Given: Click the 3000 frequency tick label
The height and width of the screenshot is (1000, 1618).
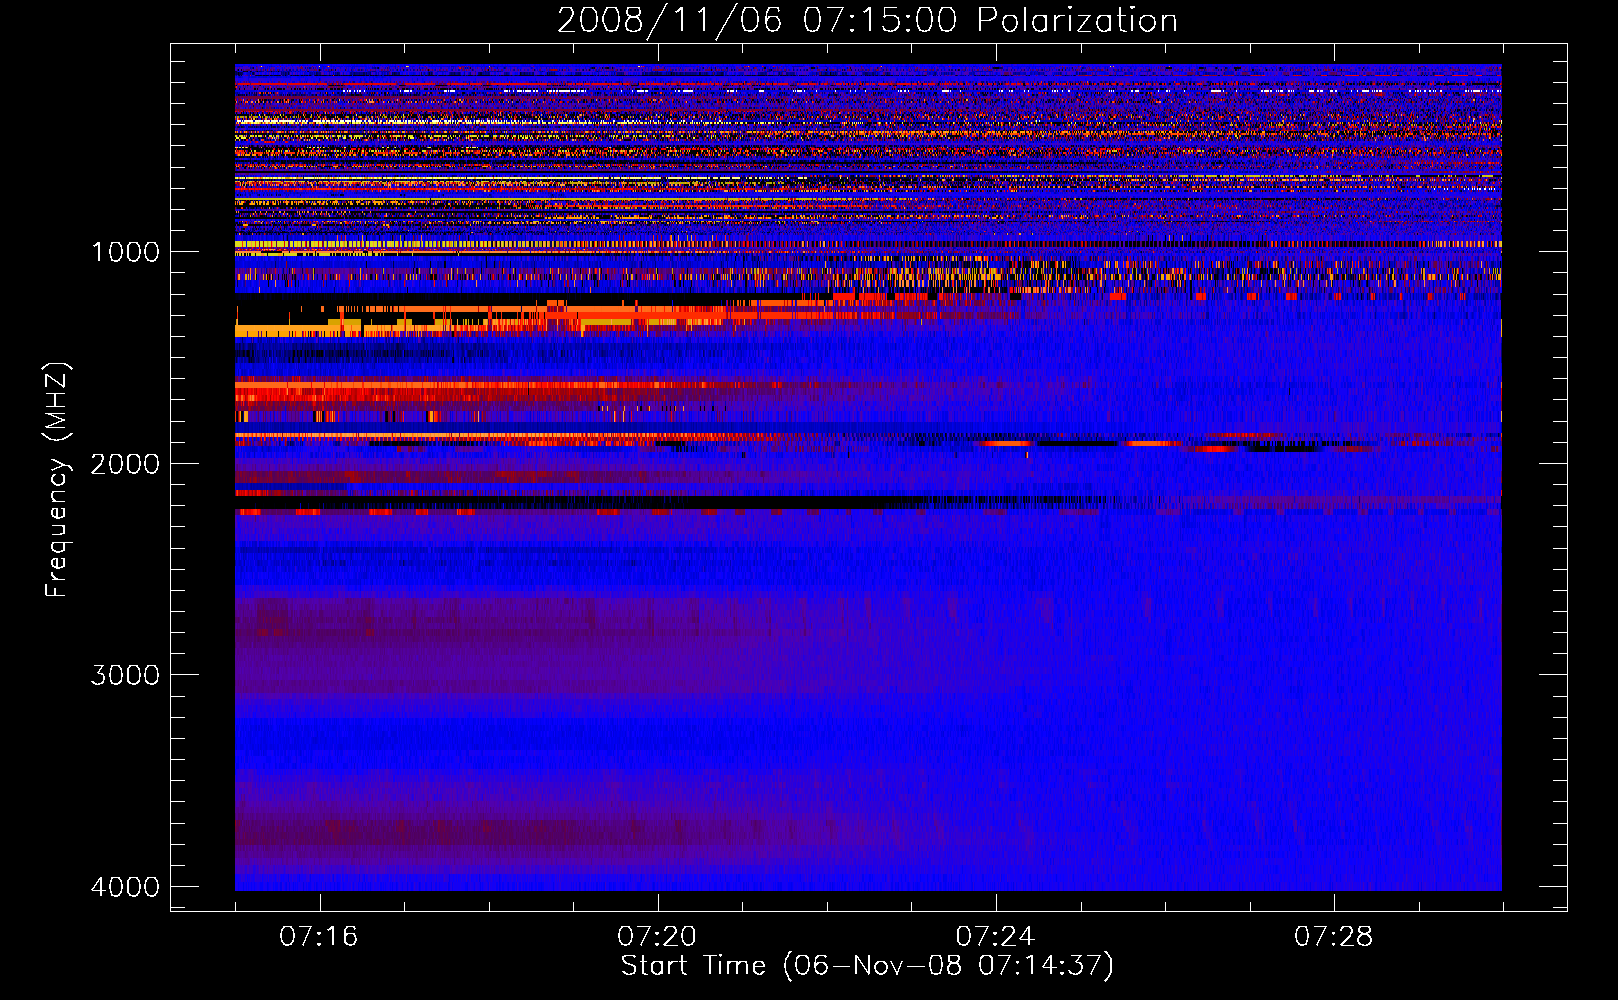Looking at the screenshot, I should pos(125,675).
